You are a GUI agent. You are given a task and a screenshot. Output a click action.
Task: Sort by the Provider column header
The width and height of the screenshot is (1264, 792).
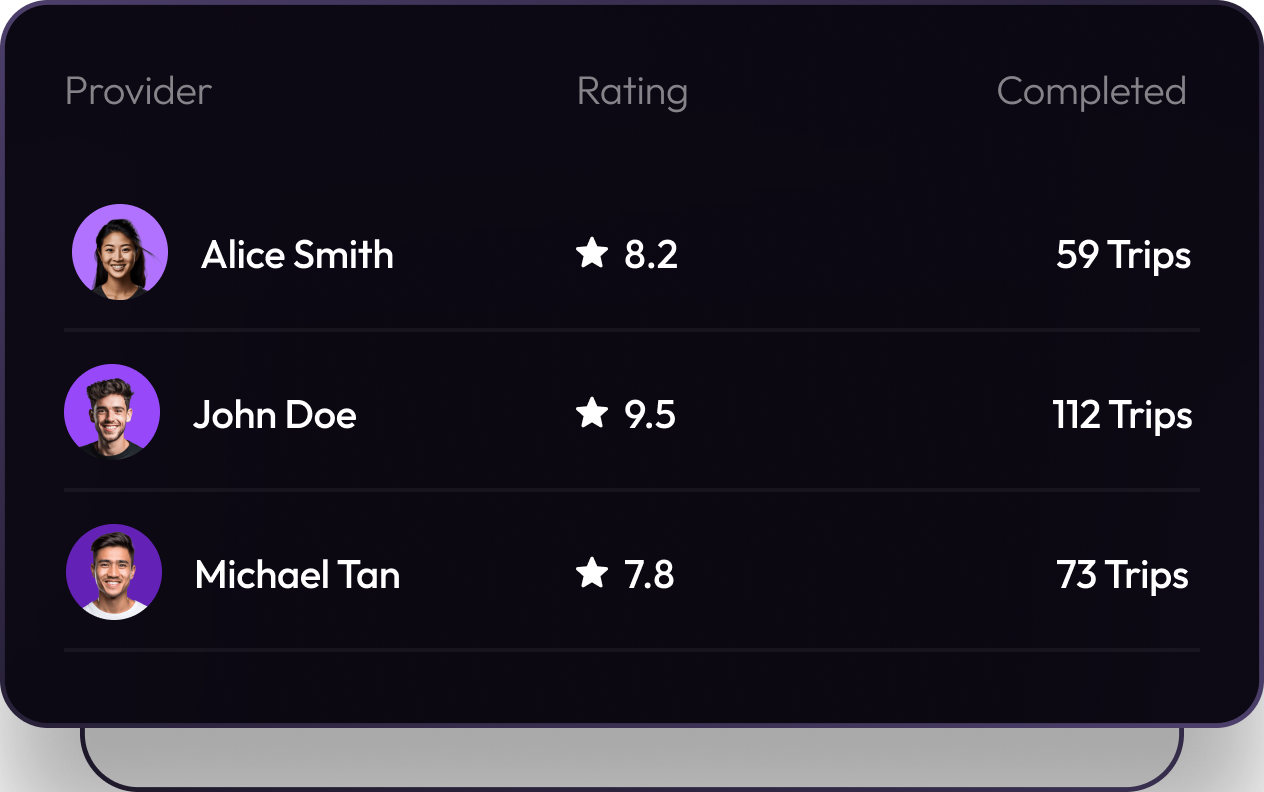138,91
